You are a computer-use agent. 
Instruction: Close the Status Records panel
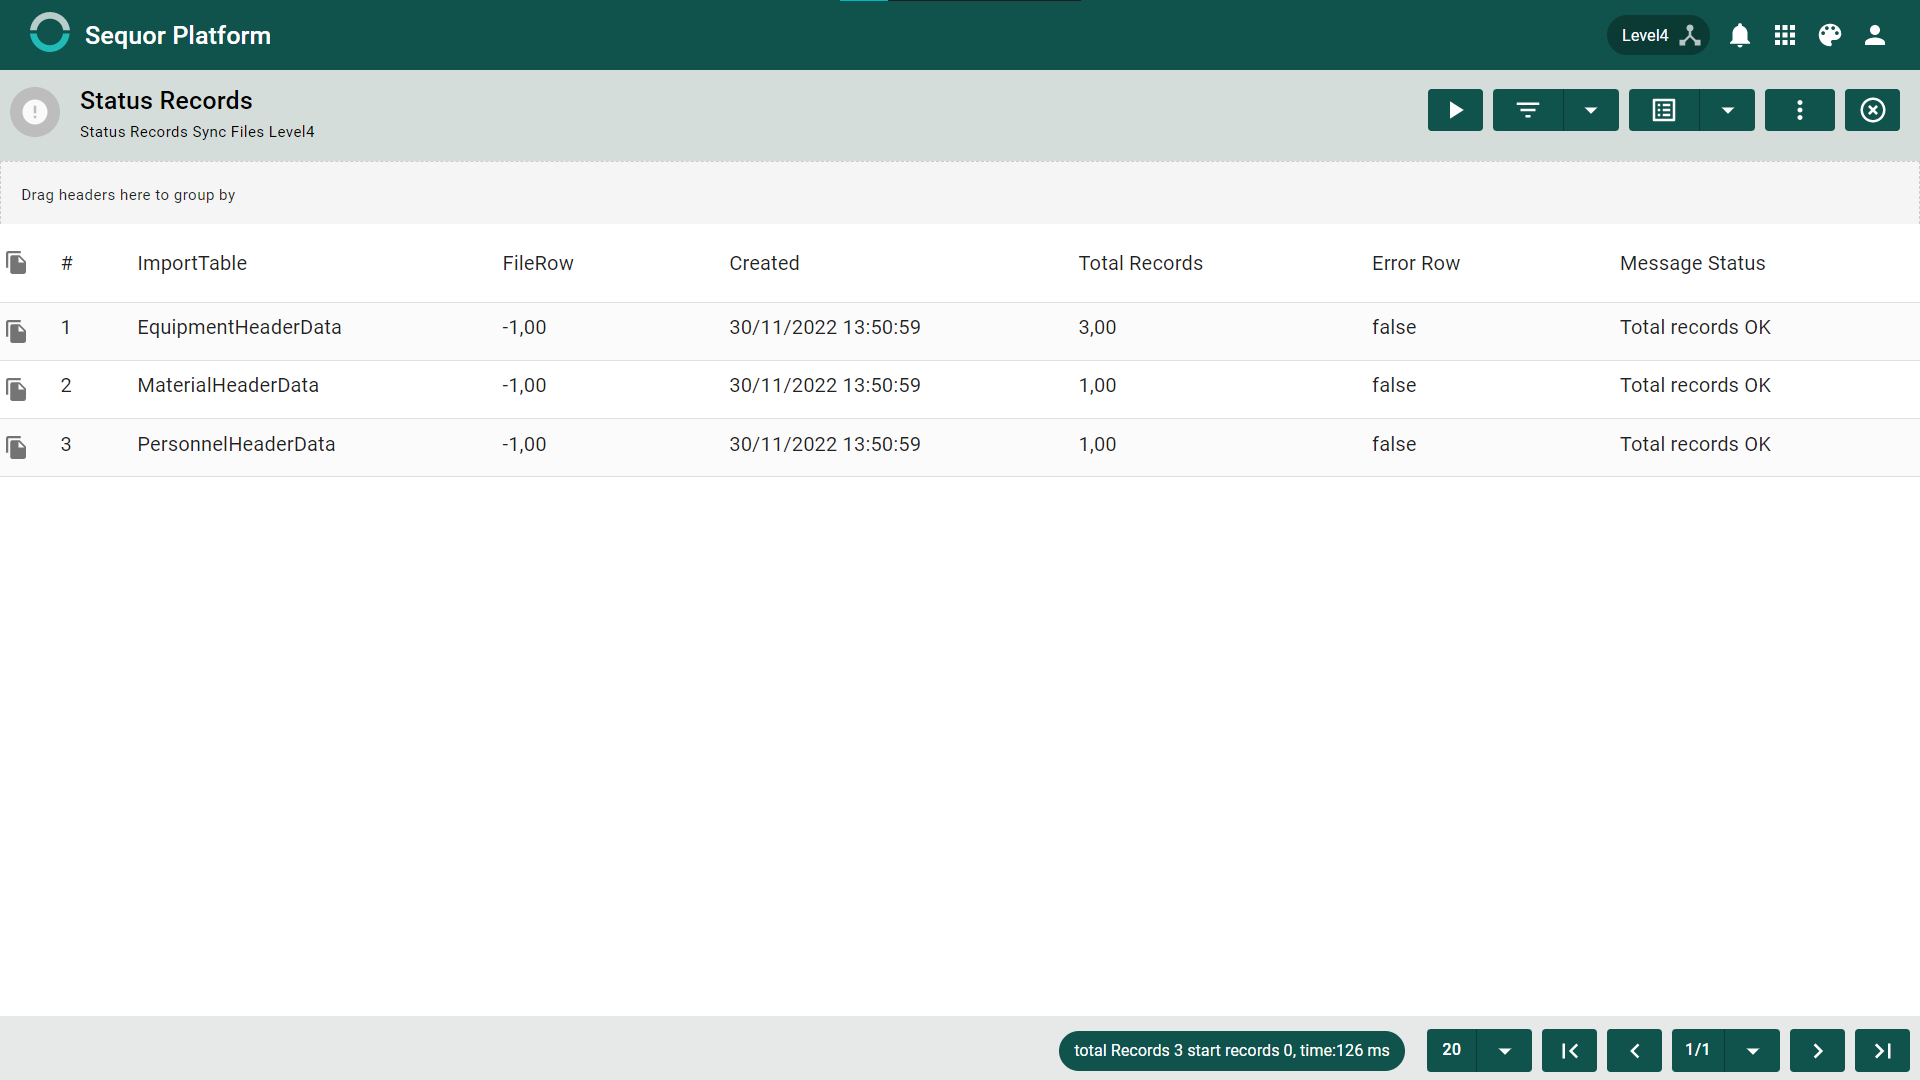pos(1872,110)
